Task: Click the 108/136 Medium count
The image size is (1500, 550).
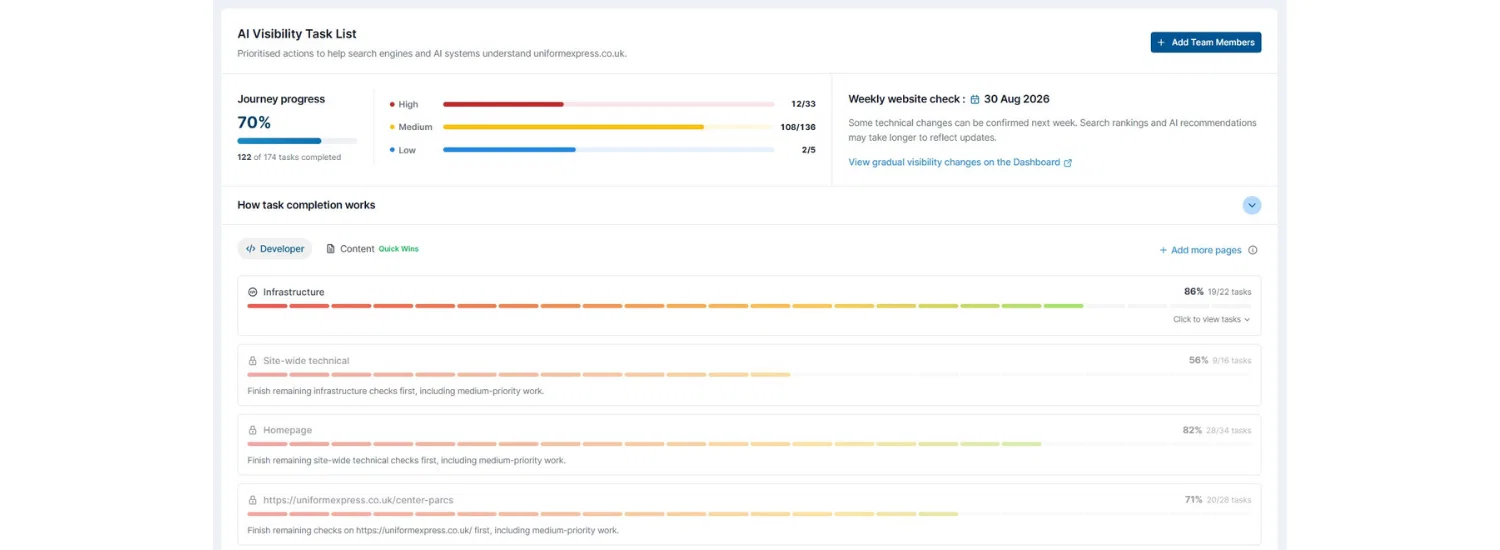Action: click(x=798, y=127)
